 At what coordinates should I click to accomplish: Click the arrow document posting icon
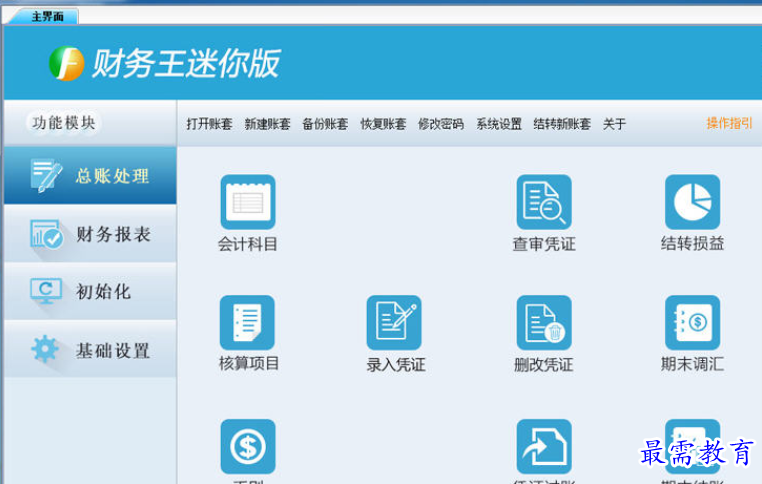pos(544,447)
